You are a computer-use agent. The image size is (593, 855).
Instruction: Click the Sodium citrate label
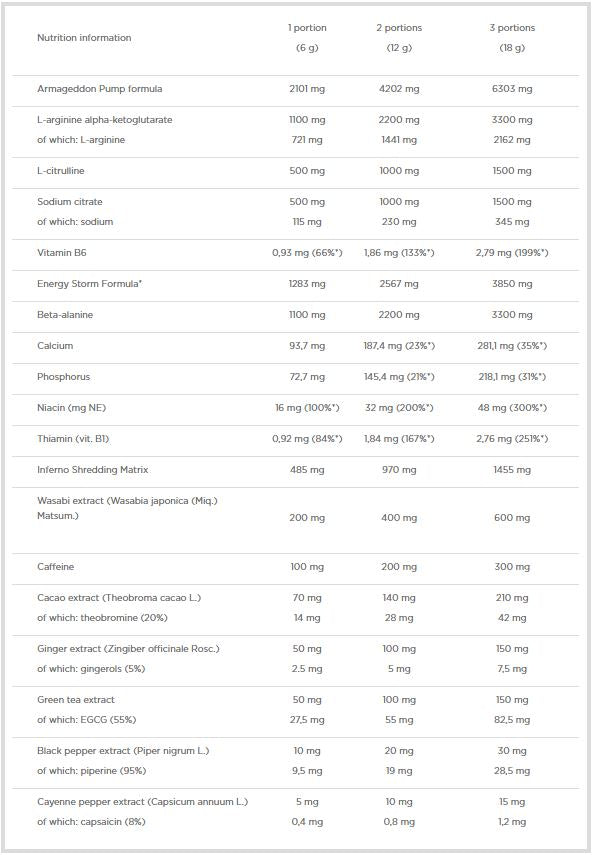pos(70,202)
